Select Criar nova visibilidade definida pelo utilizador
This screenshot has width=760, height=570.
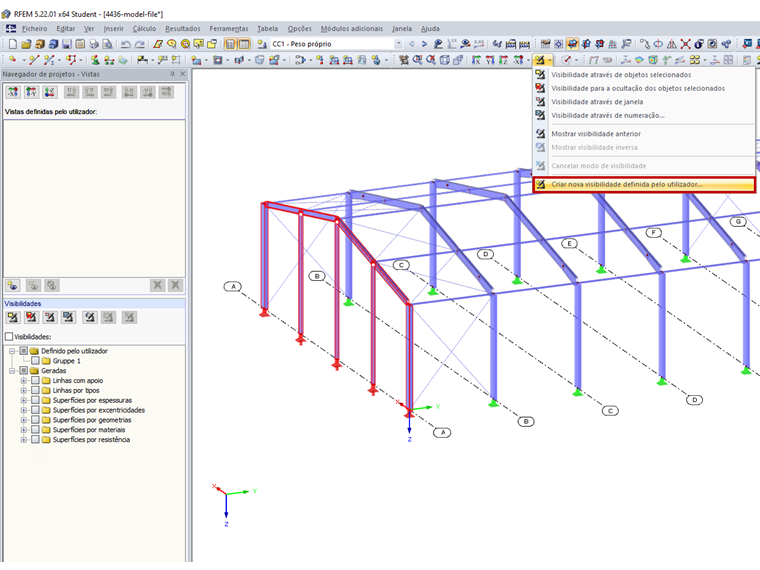[644, 185]
